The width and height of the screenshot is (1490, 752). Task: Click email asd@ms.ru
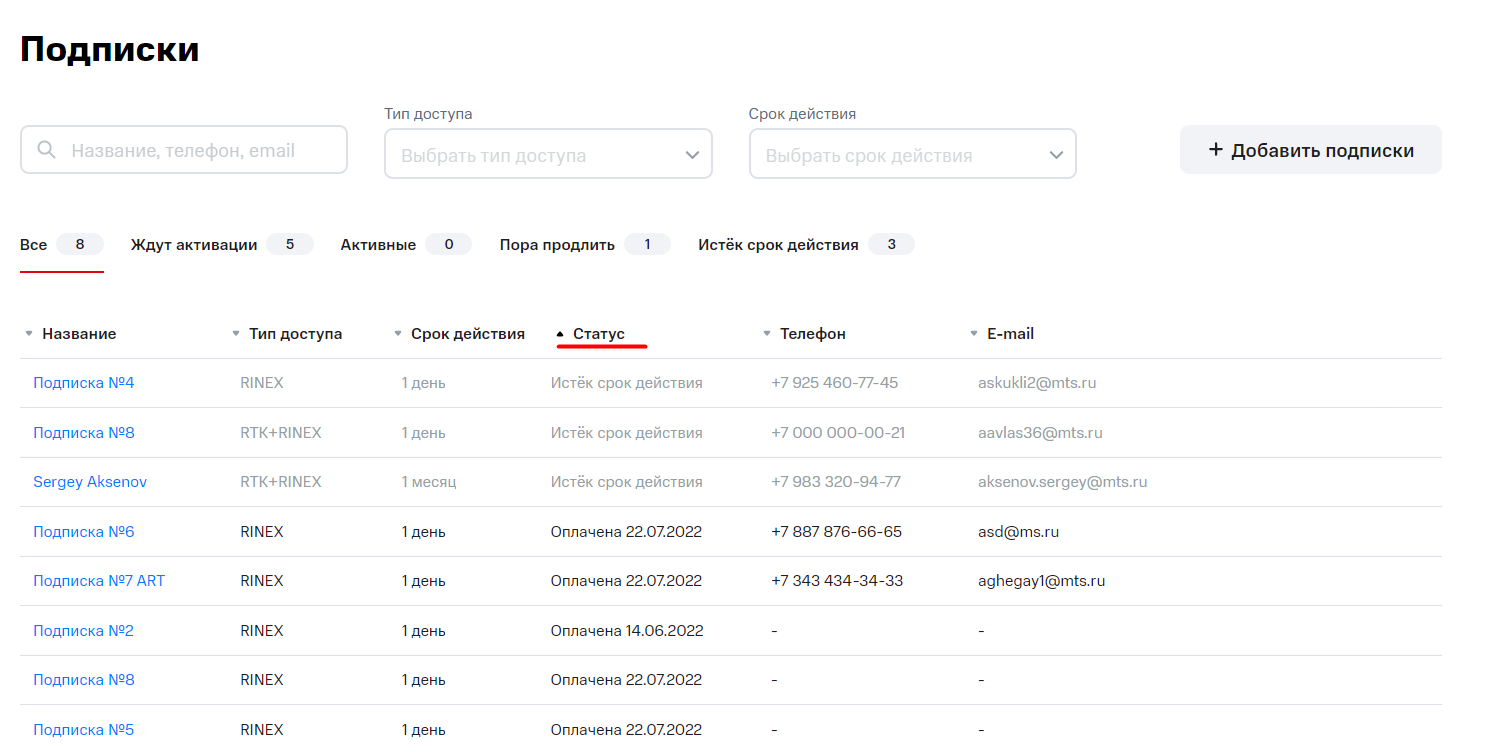pyautogui.click(x=1018, y=532)
